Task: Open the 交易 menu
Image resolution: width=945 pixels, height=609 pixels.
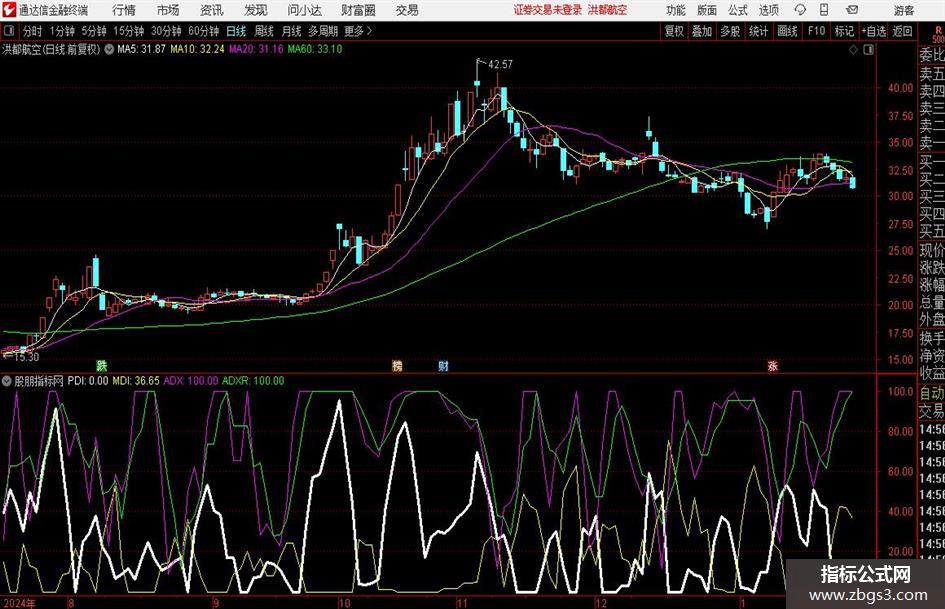Action: click(x=407, y=10)
